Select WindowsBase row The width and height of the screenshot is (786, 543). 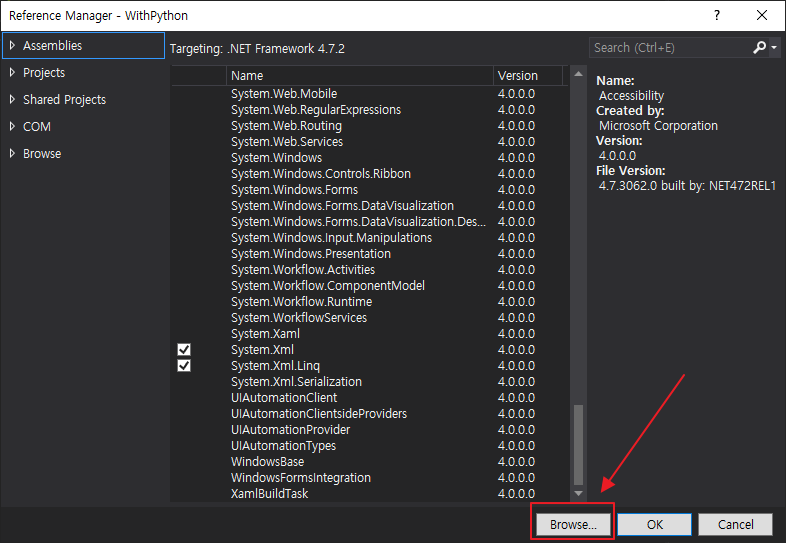click(369, 462)
